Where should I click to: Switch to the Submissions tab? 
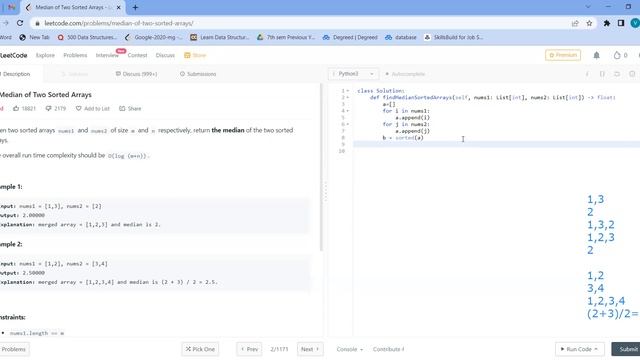pos(198,74)
